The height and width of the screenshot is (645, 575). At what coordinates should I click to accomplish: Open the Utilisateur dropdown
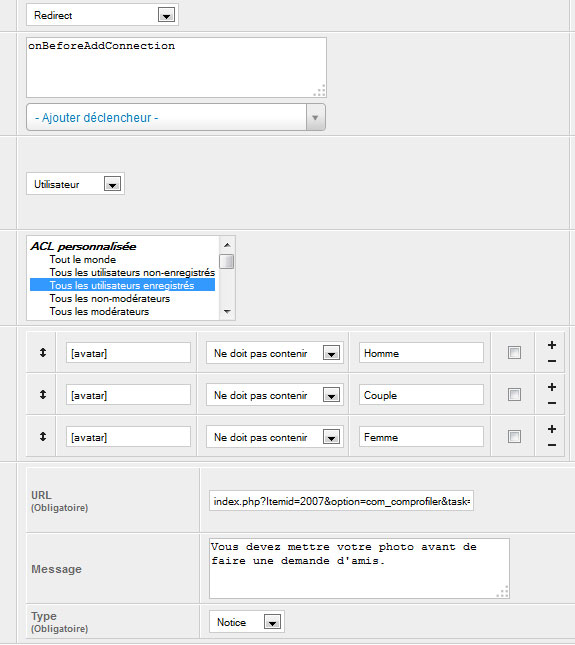75,184
